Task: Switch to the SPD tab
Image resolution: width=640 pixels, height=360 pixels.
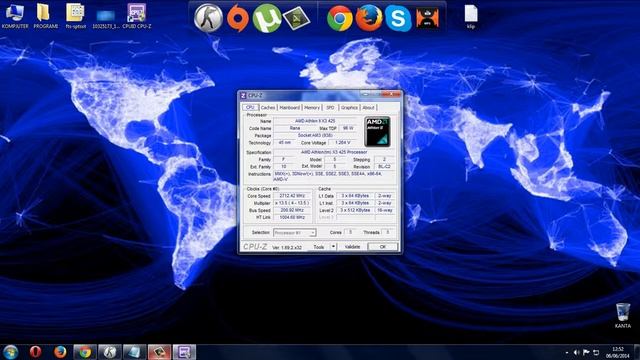Action: click(x=330, y=107)
